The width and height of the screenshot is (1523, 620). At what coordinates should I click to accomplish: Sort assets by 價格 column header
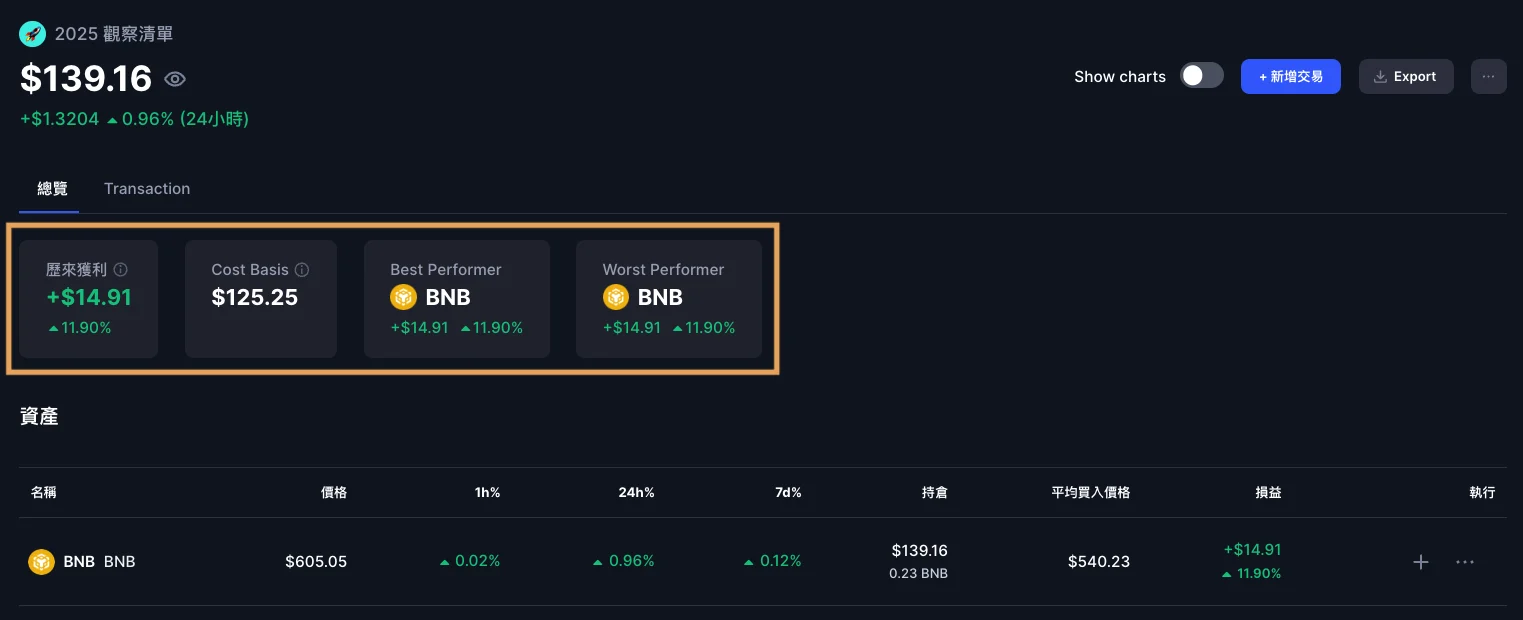click(x=333, y=493)
